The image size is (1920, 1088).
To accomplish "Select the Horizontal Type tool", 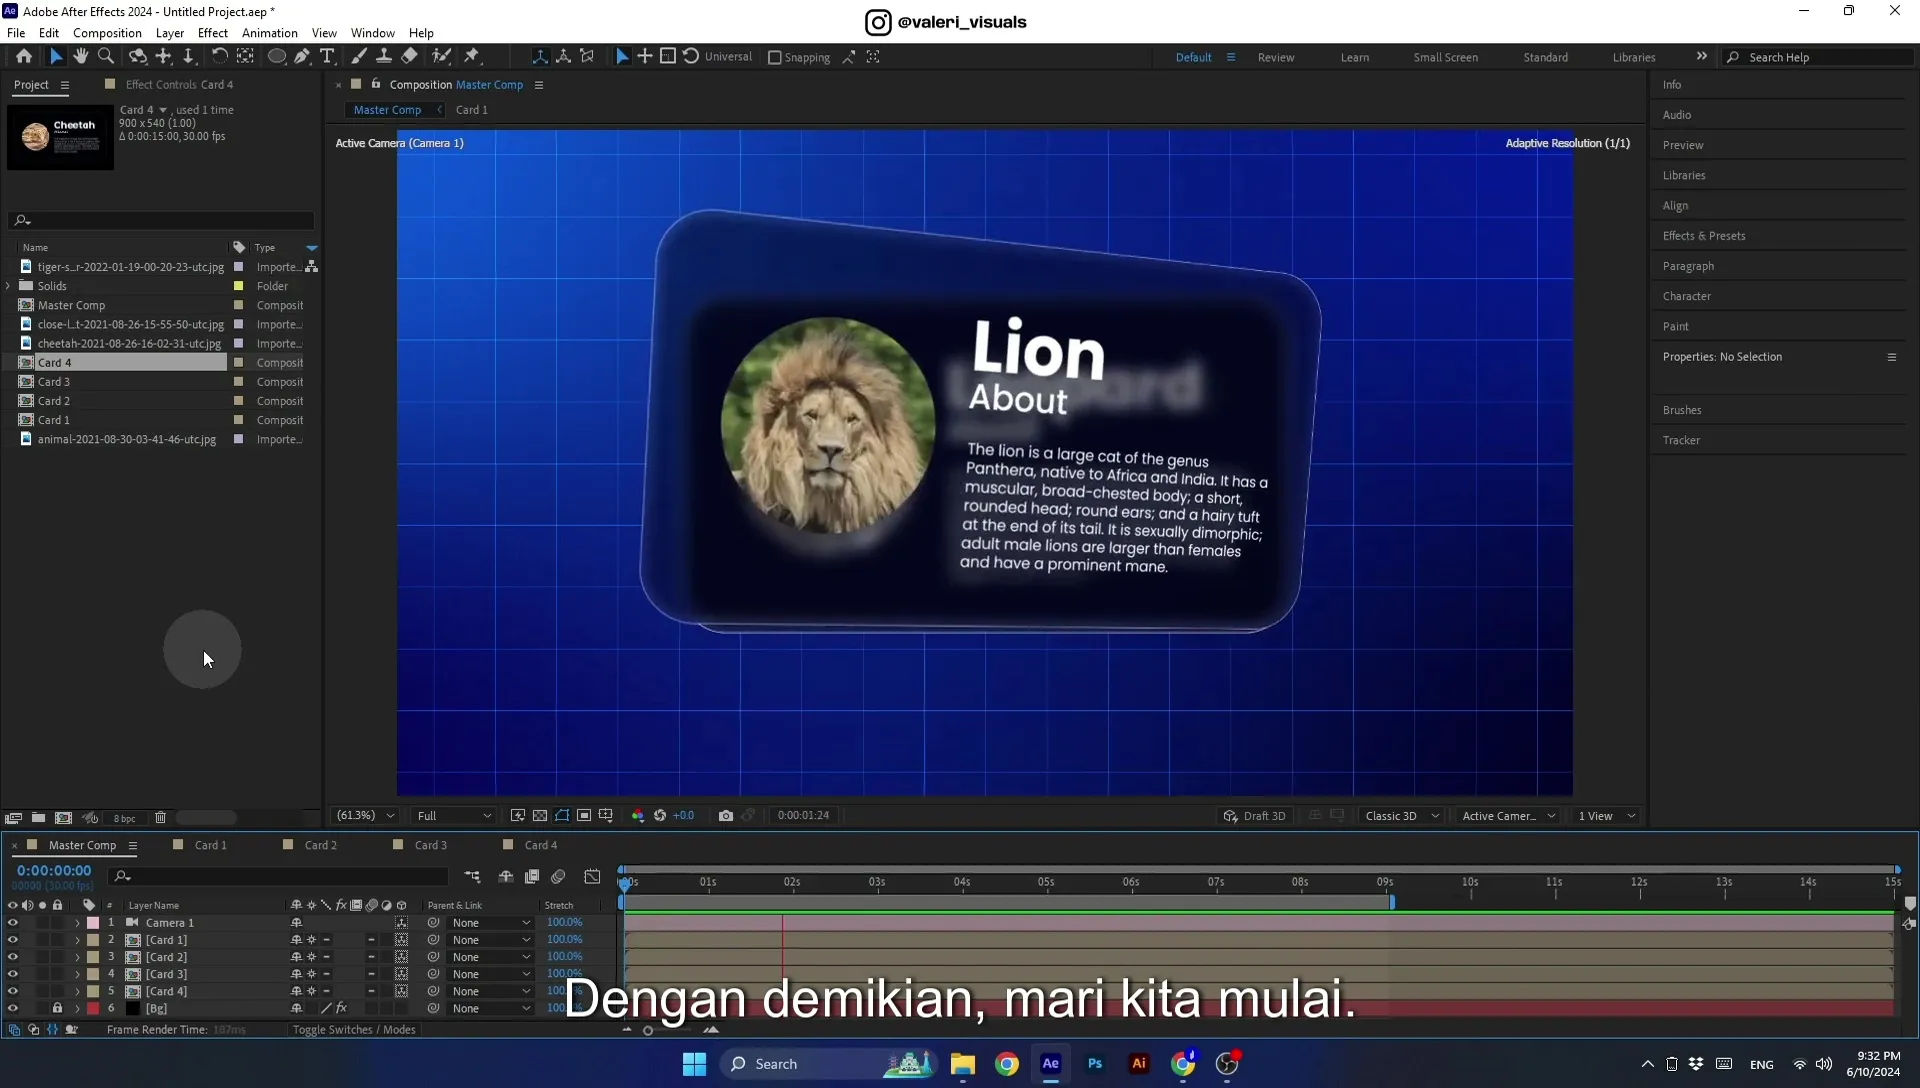I will (x=327, y=57).
